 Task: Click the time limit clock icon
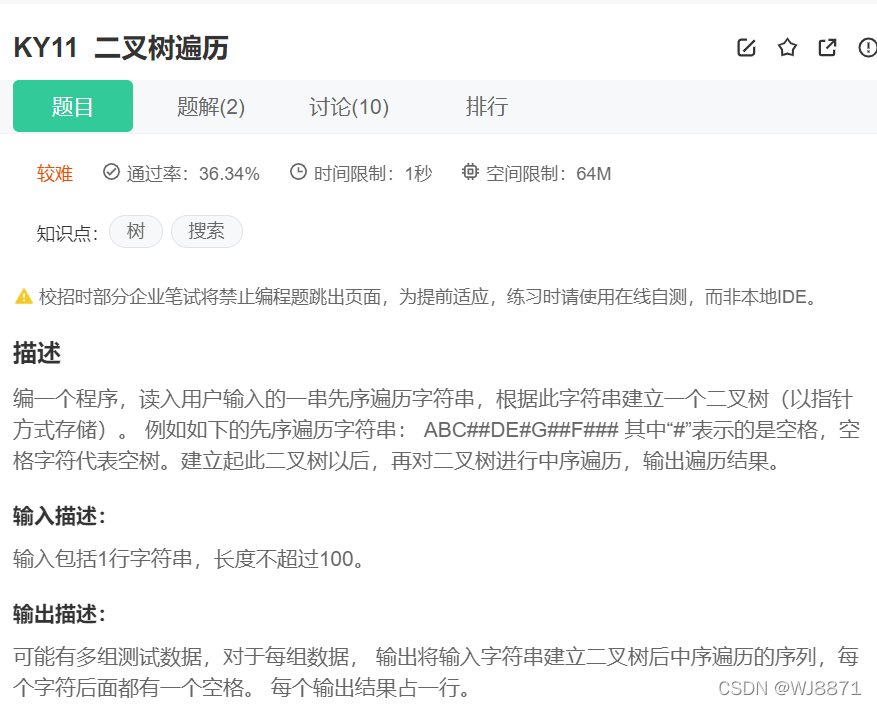[298, 172]
